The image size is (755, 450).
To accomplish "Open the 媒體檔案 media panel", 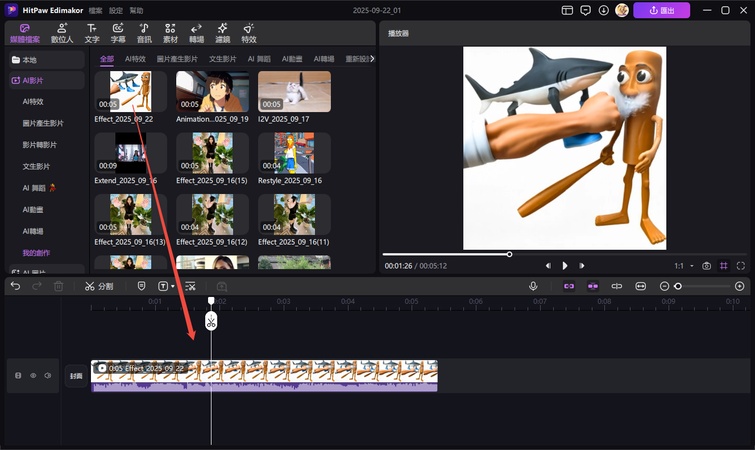I will (x=25, y=33).
